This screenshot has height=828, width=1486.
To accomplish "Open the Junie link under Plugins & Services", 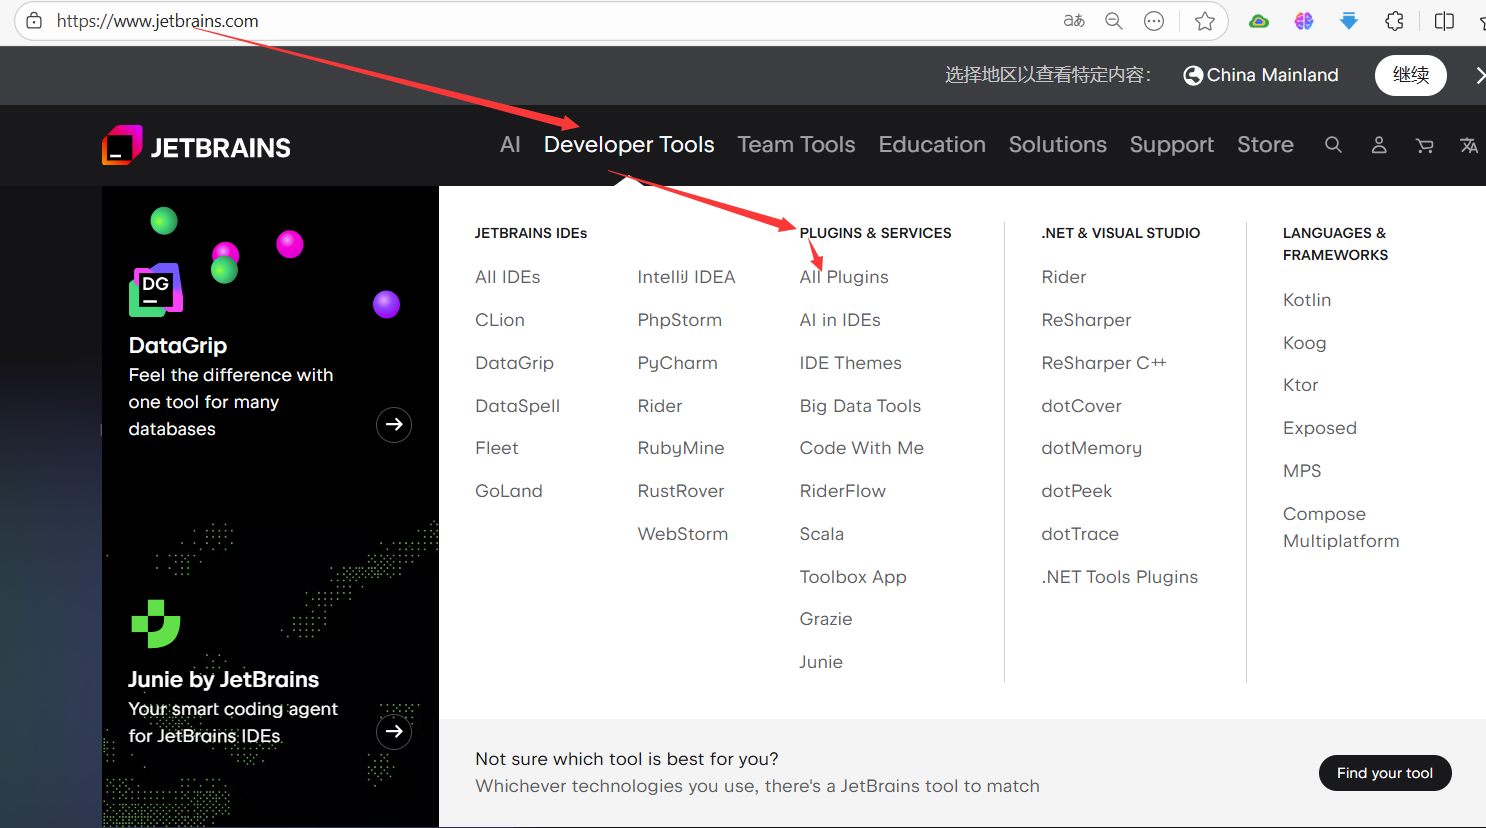I will [821, 662].
